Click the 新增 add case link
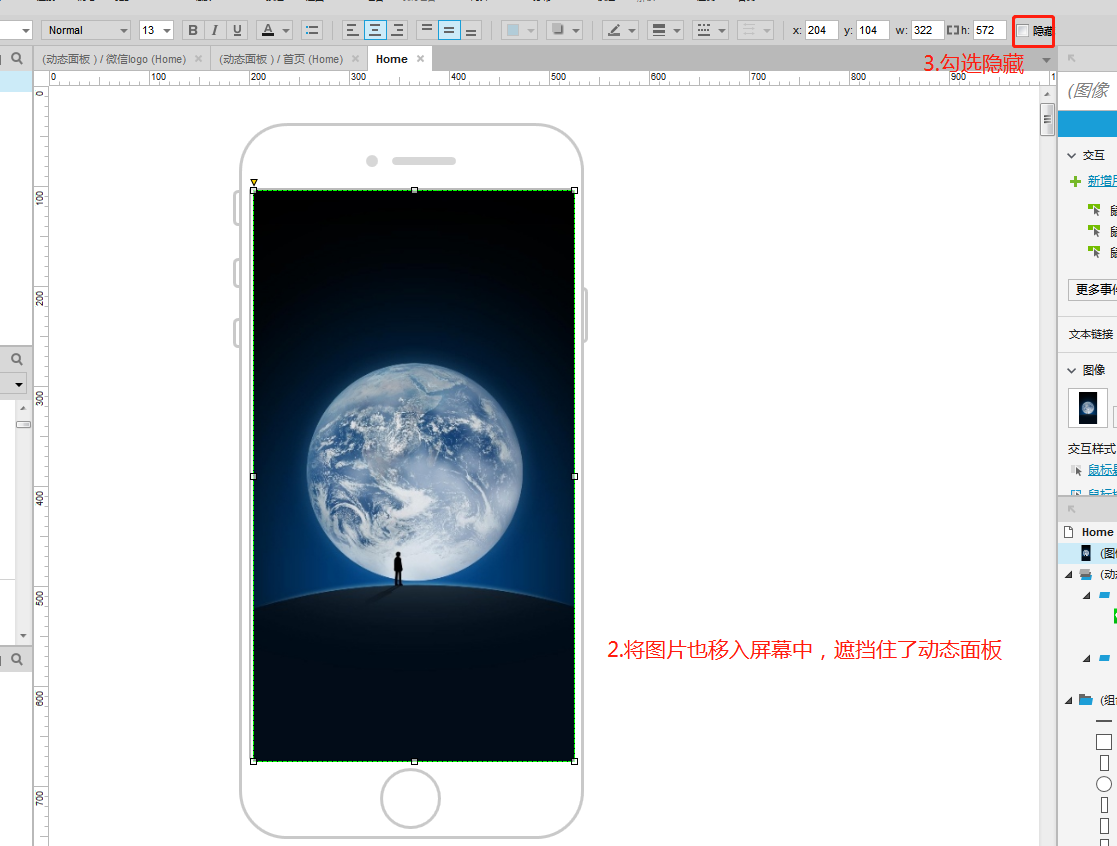This screenshot has width=1117, height=846. (x=1101, y=181)
